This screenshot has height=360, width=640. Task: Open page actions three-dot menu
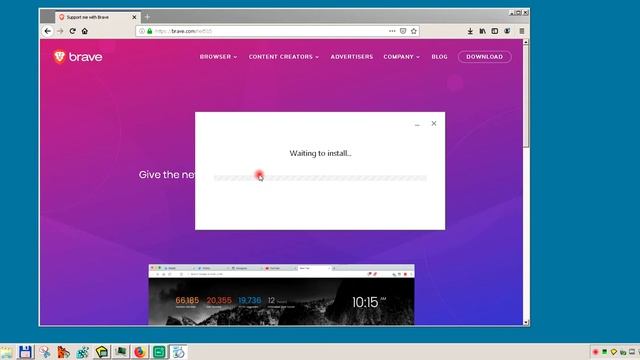(x=392, y=31)
